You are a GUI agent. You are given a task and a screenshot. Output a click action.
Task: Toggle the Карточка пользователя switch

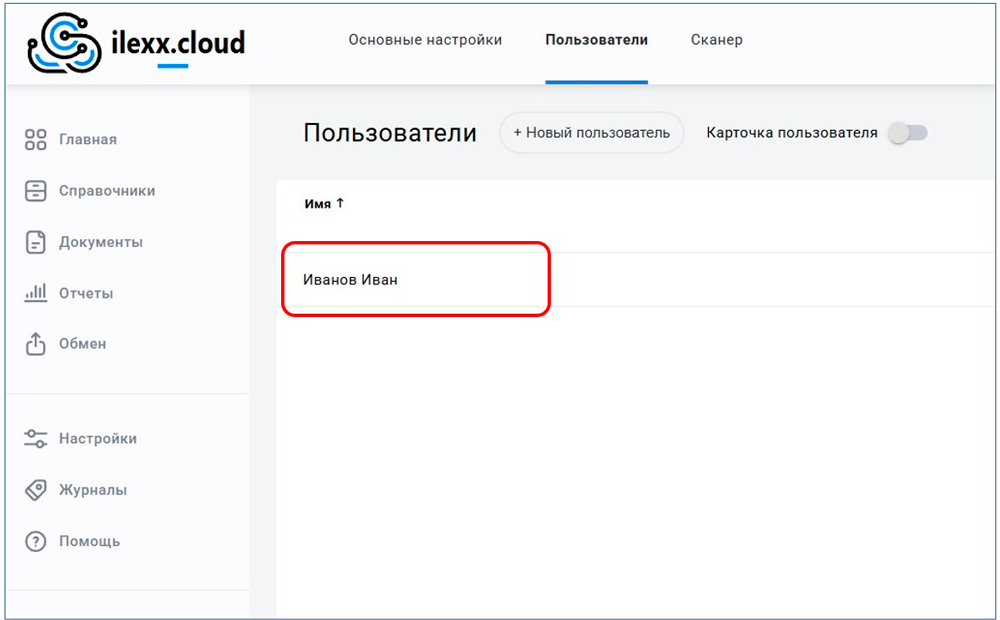pyautogui.click(x=908, y=133)
